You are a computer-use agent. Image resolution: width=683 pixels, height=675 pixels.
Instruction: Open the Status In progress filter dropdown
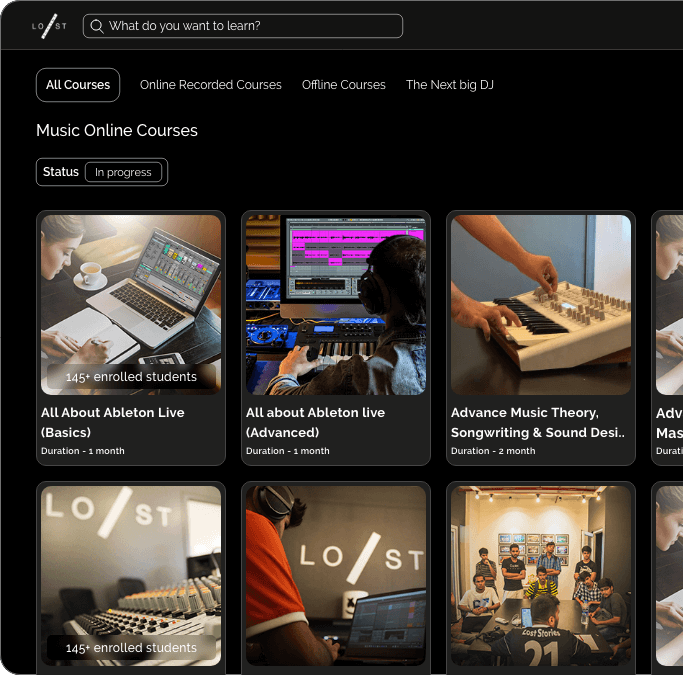(102, 172)
